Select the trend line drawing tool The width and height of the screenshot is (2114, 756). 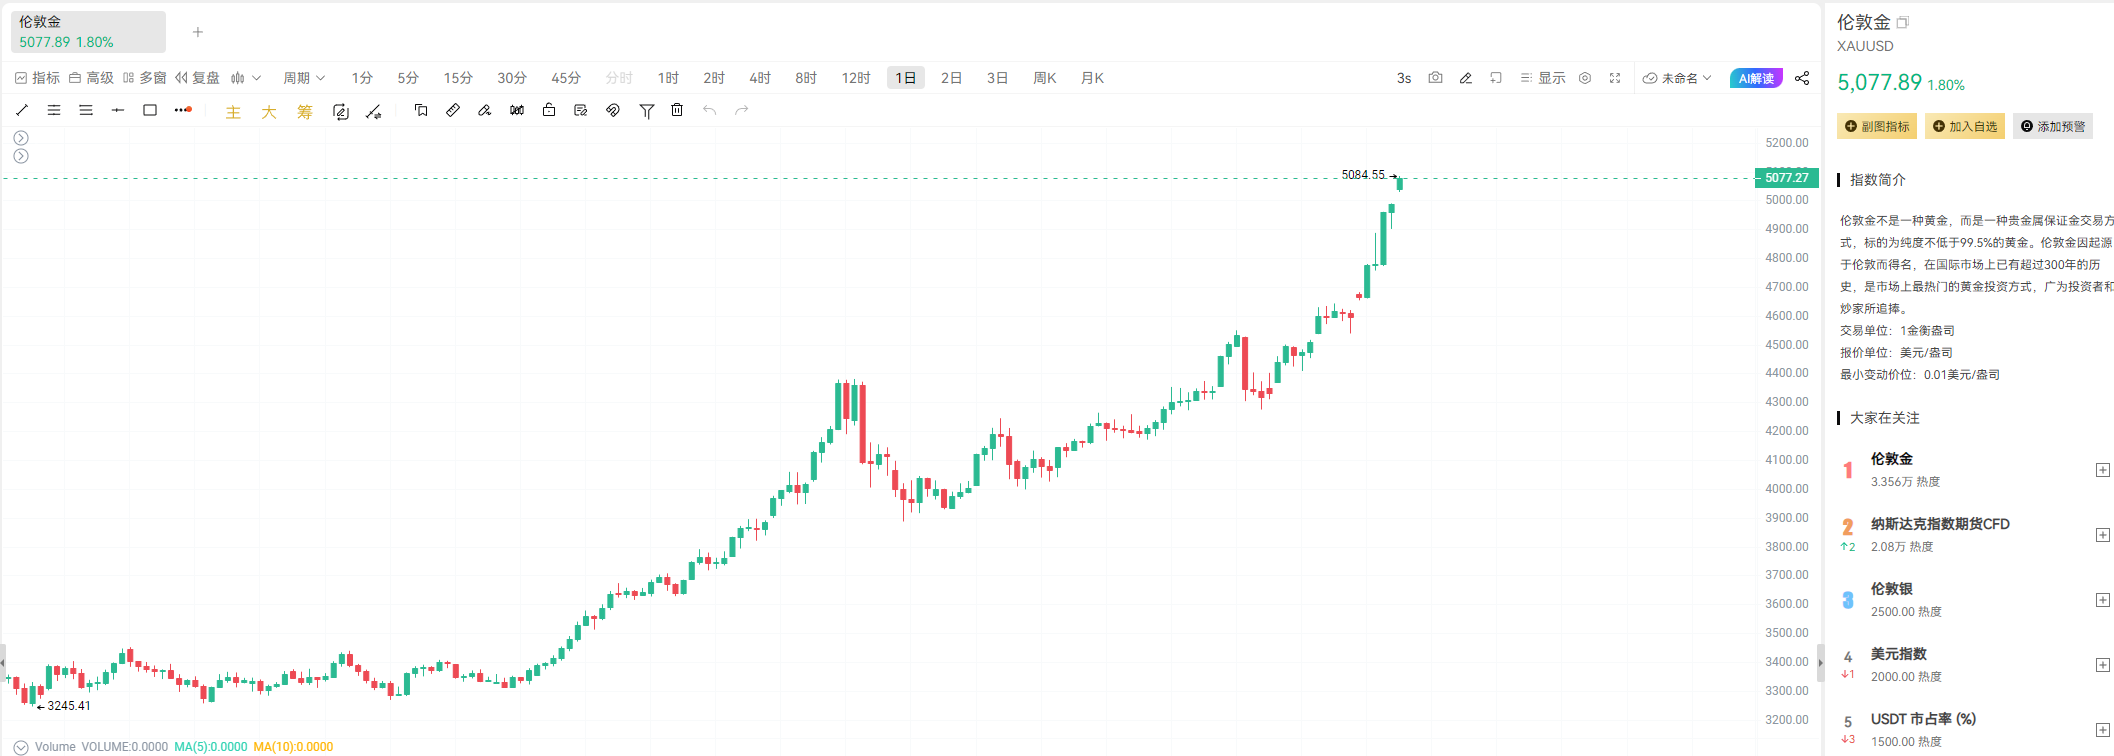(22, 110)
